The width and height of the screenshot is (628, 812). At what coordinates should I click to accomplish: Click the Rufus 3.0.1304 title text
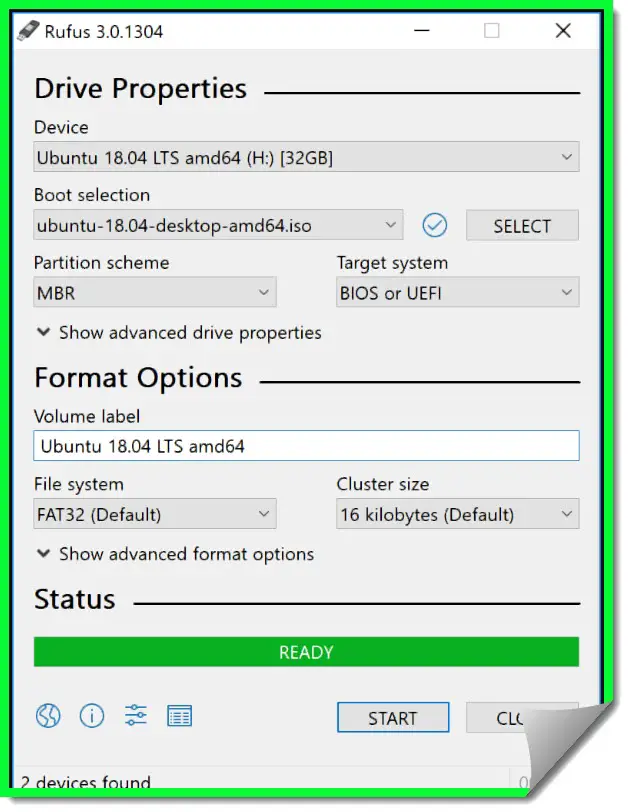coord(104,32)
